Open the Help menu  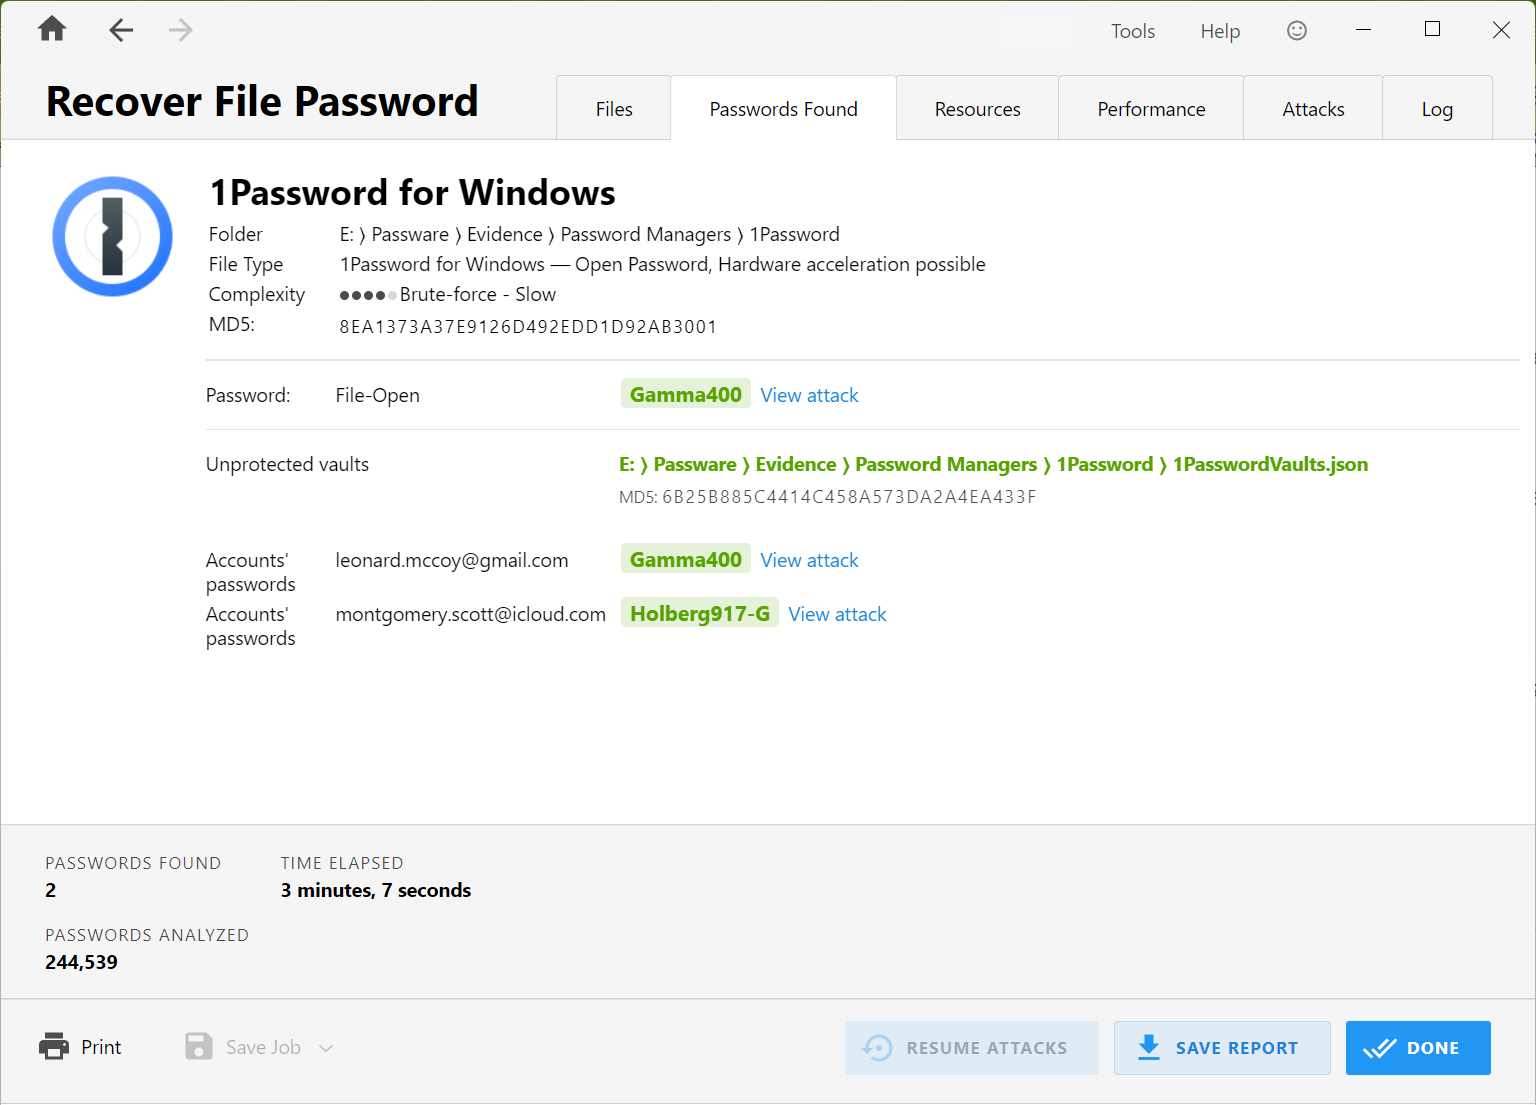click(x=1219, y=31)
